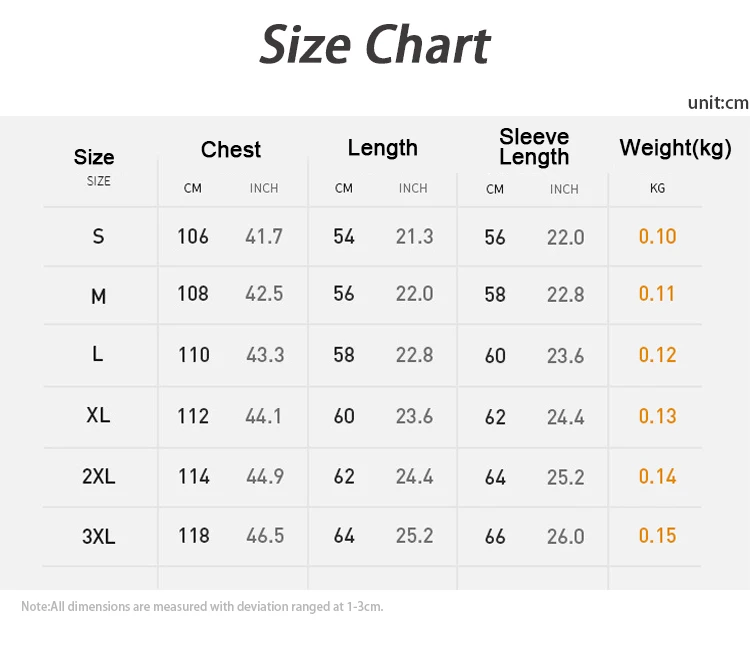Click chest inch value 46.5
The image size is (750, 653).
264,536
